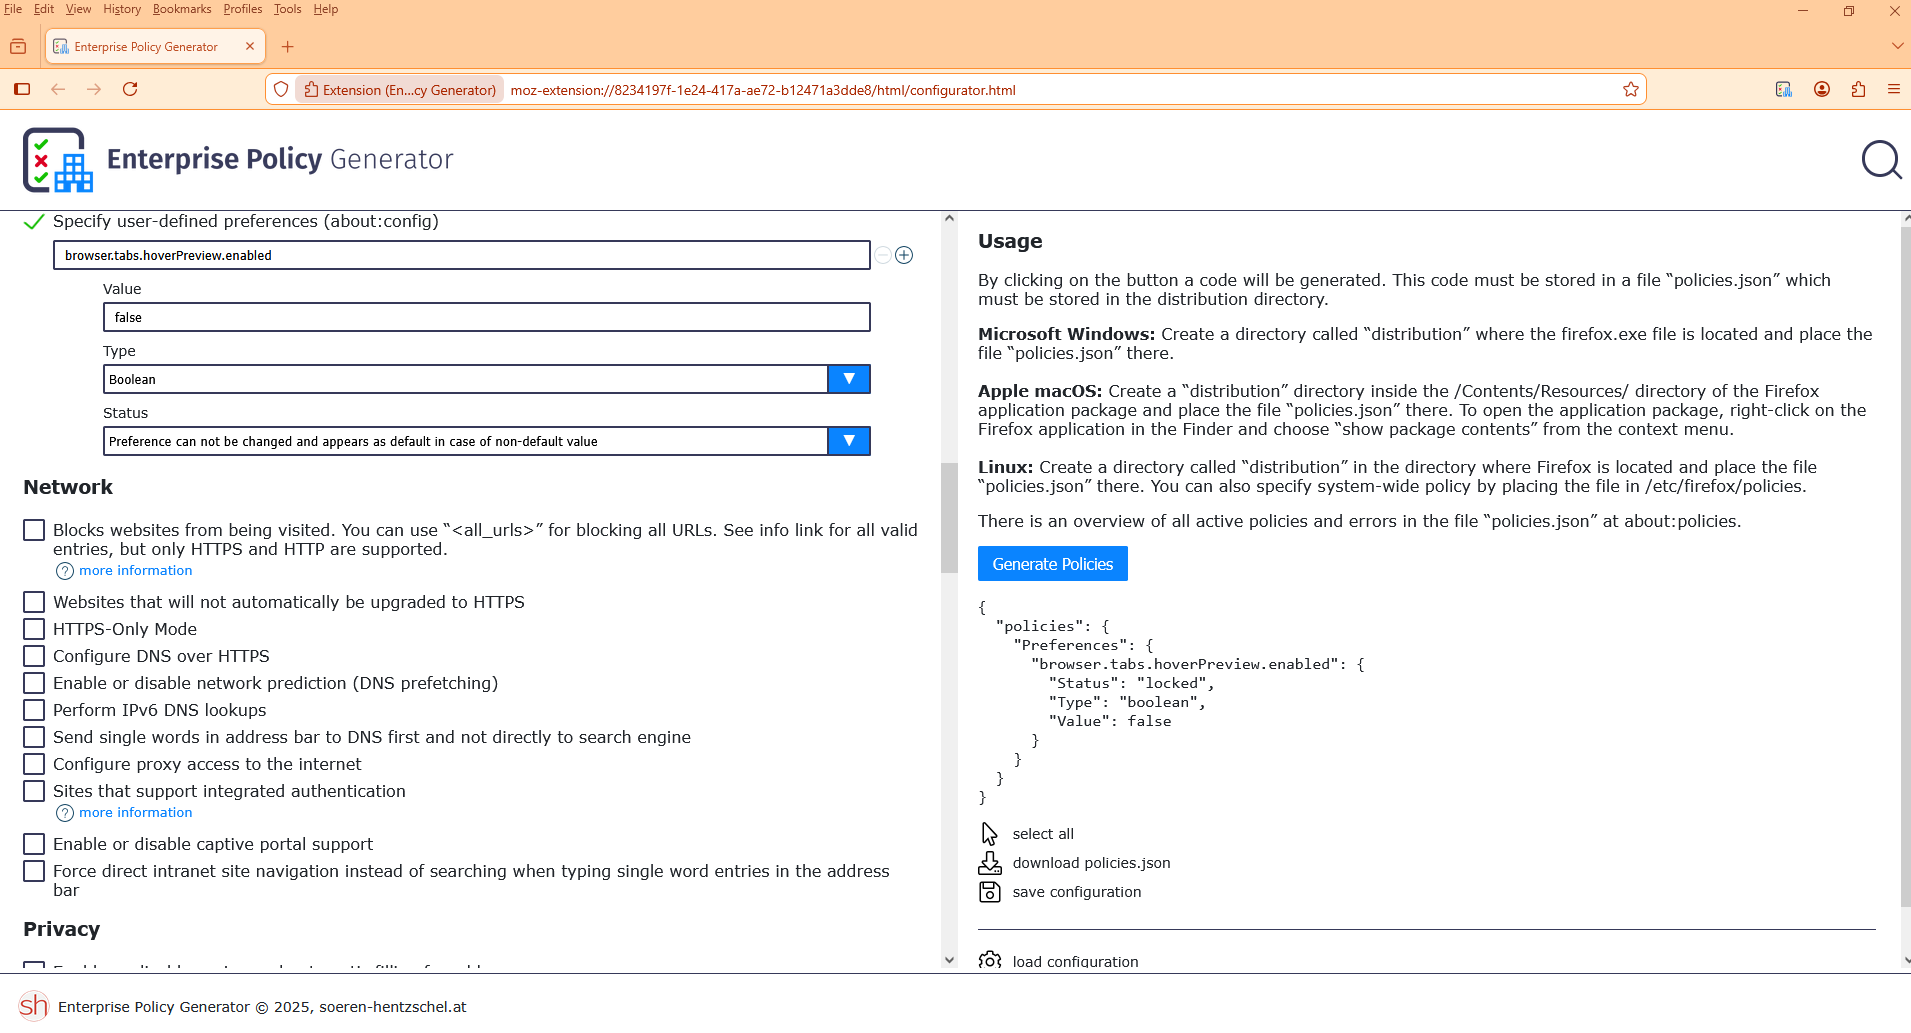The width and height of the screenshot is (1911, 1033).
Task: Open the Firefox account profile icon
Action: click(1822, 90)
